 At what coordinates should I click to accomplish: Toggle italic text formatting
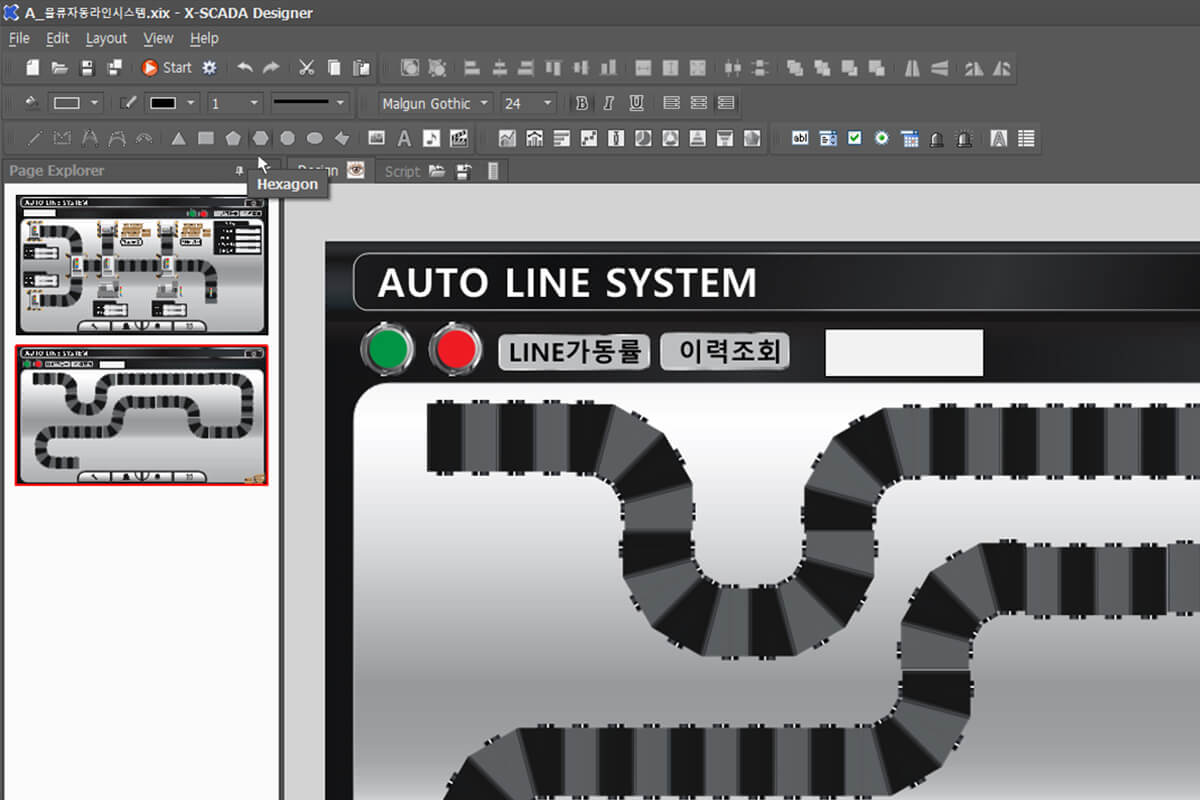click(x=608, y=103)
